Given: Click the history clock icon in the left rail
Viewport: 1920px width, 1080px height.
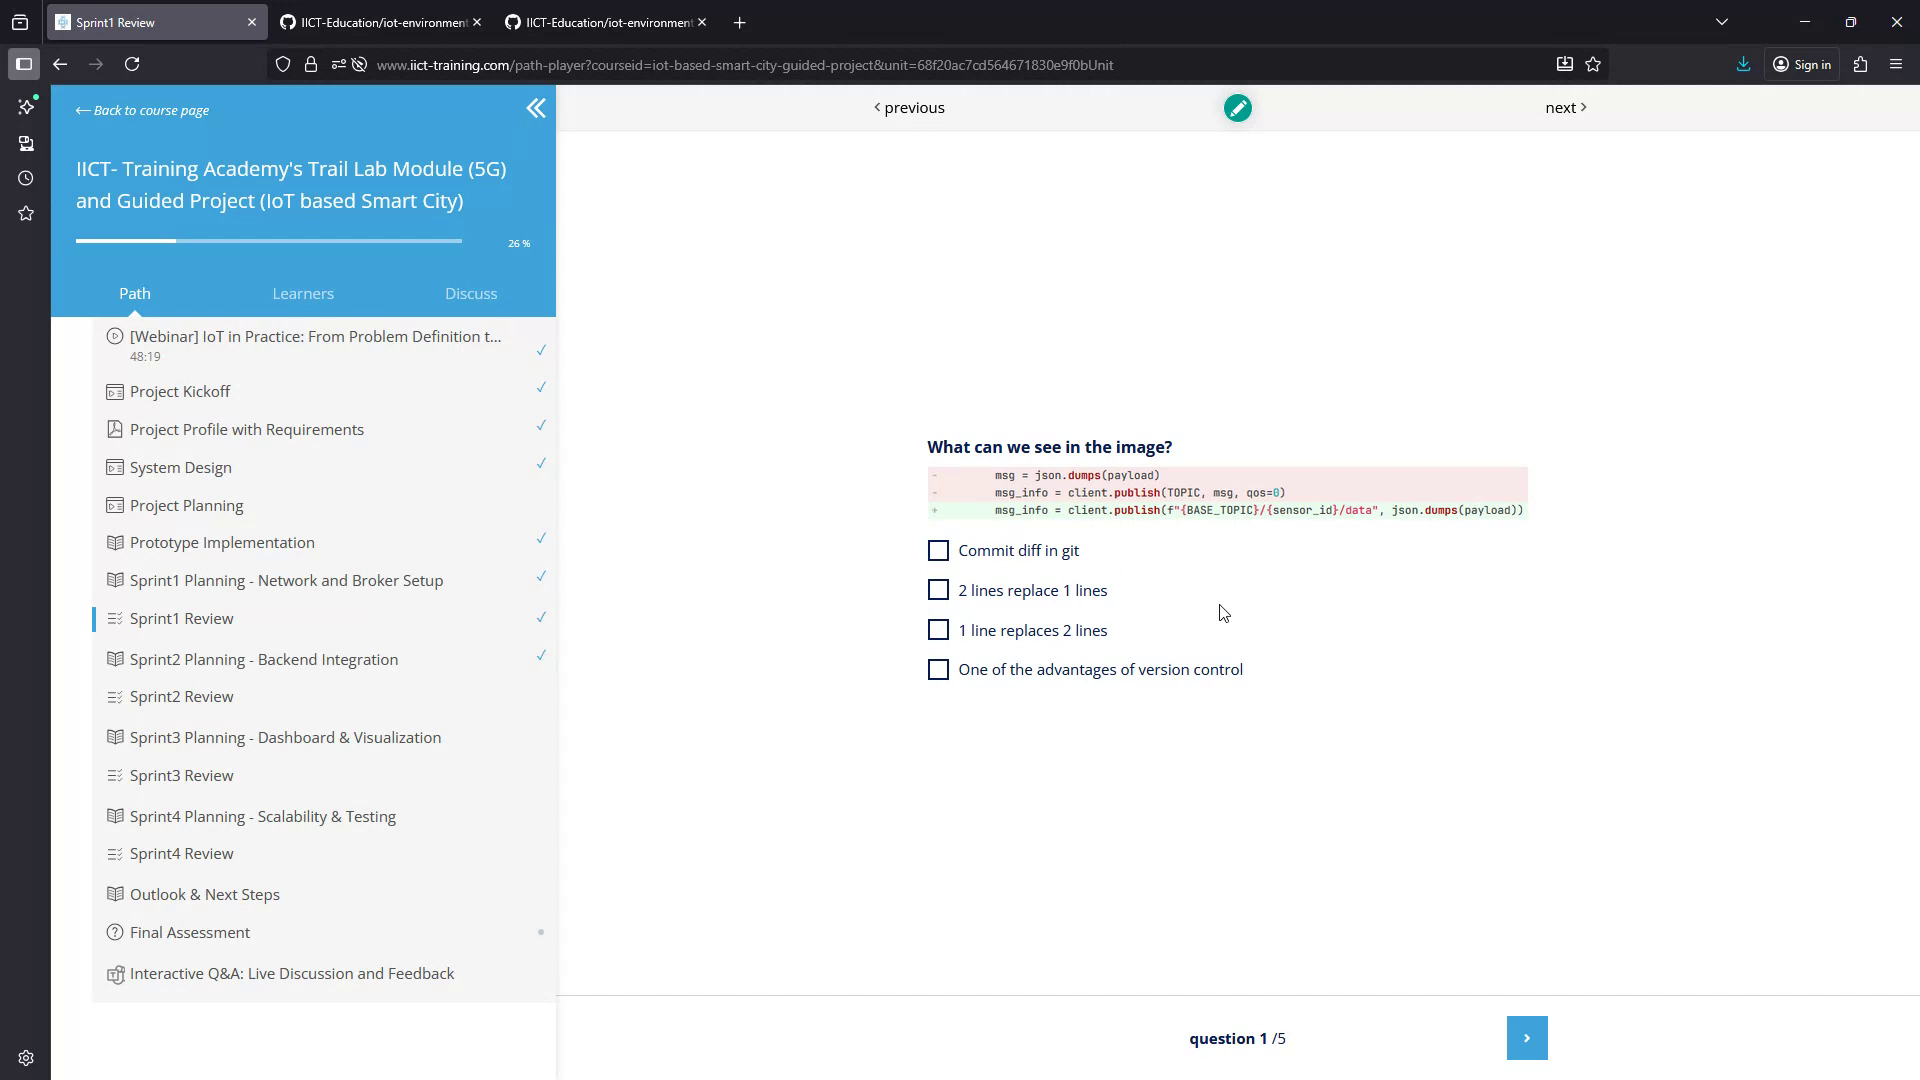Looking at the screenshot, I should point(26,178).
